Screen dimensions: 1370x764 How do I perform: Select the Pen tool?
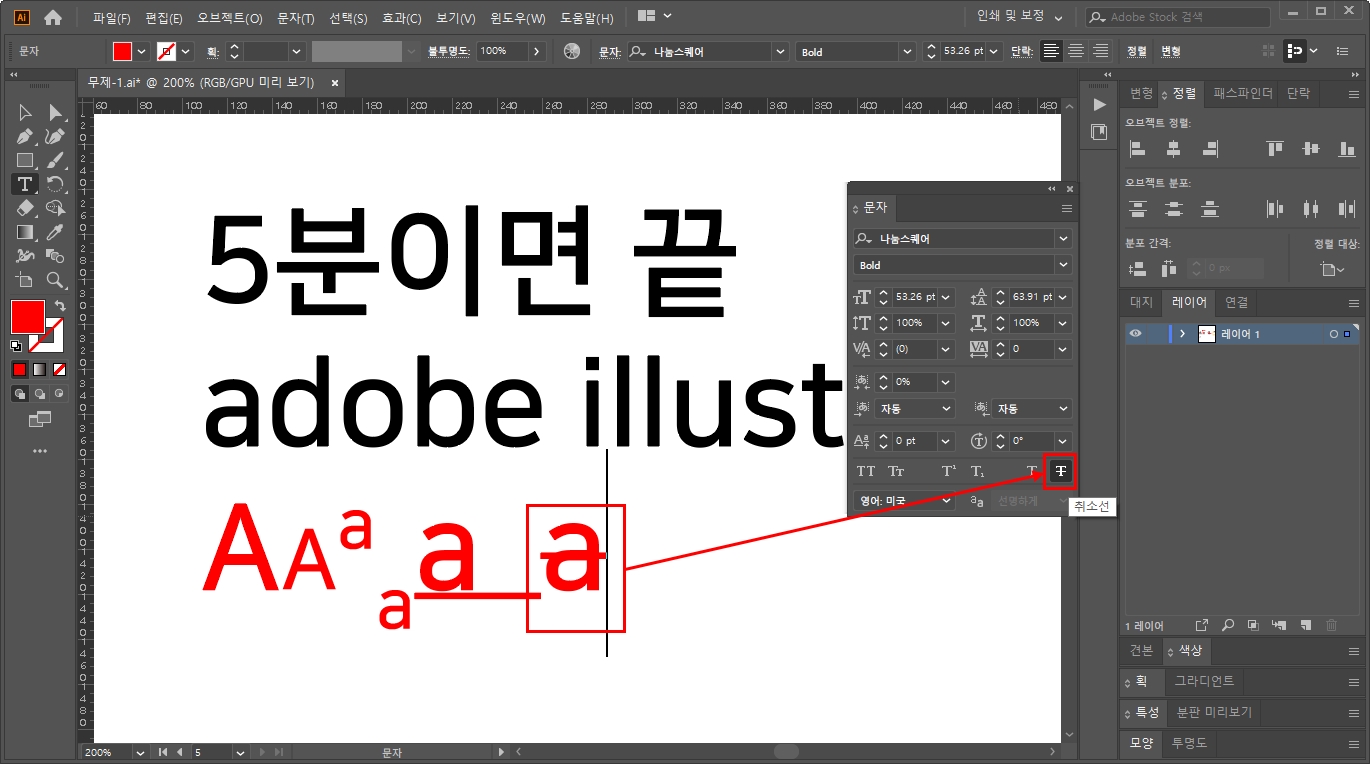pyautogui.click(x=25, y=136)
